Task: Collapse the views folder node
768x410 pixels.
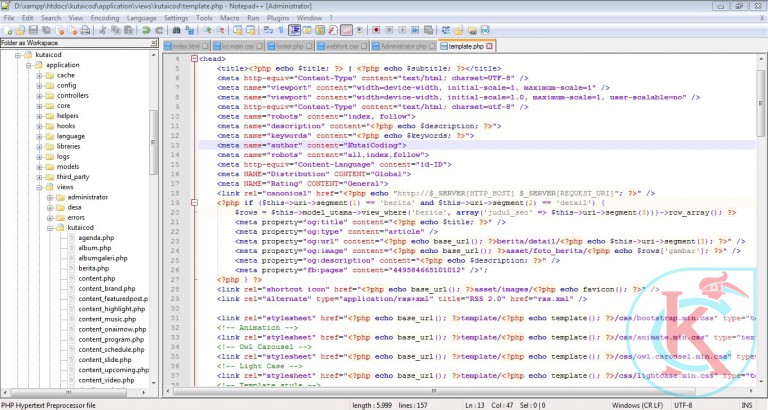Action: (x=40, y=187)
